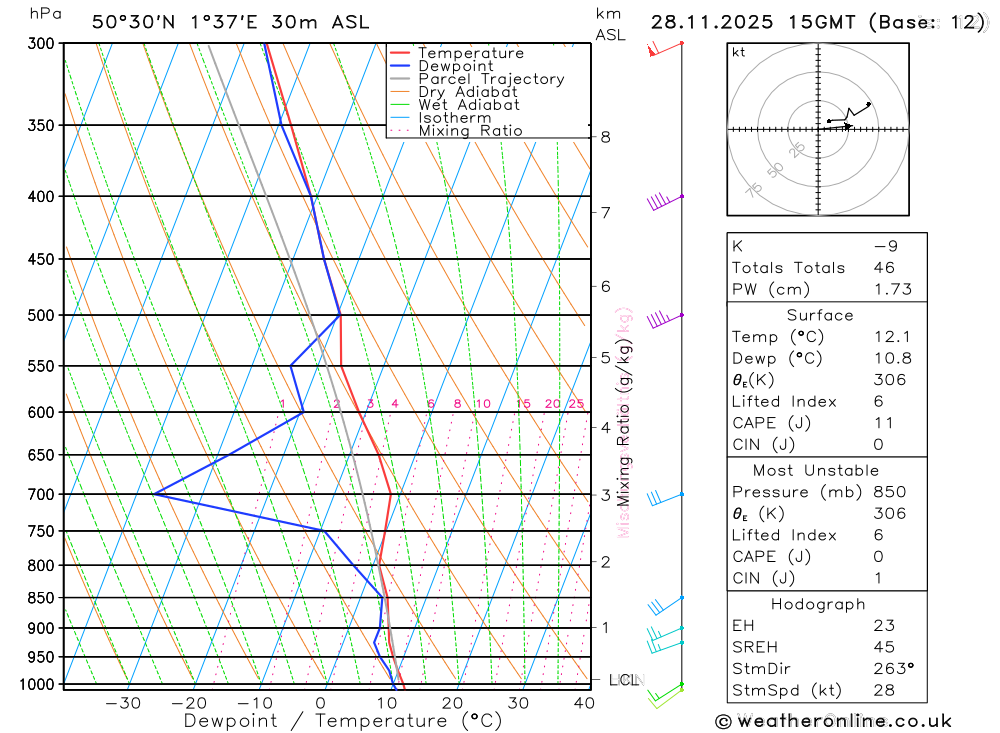Click the 600 pressure axis label

[x=41, y=412]
